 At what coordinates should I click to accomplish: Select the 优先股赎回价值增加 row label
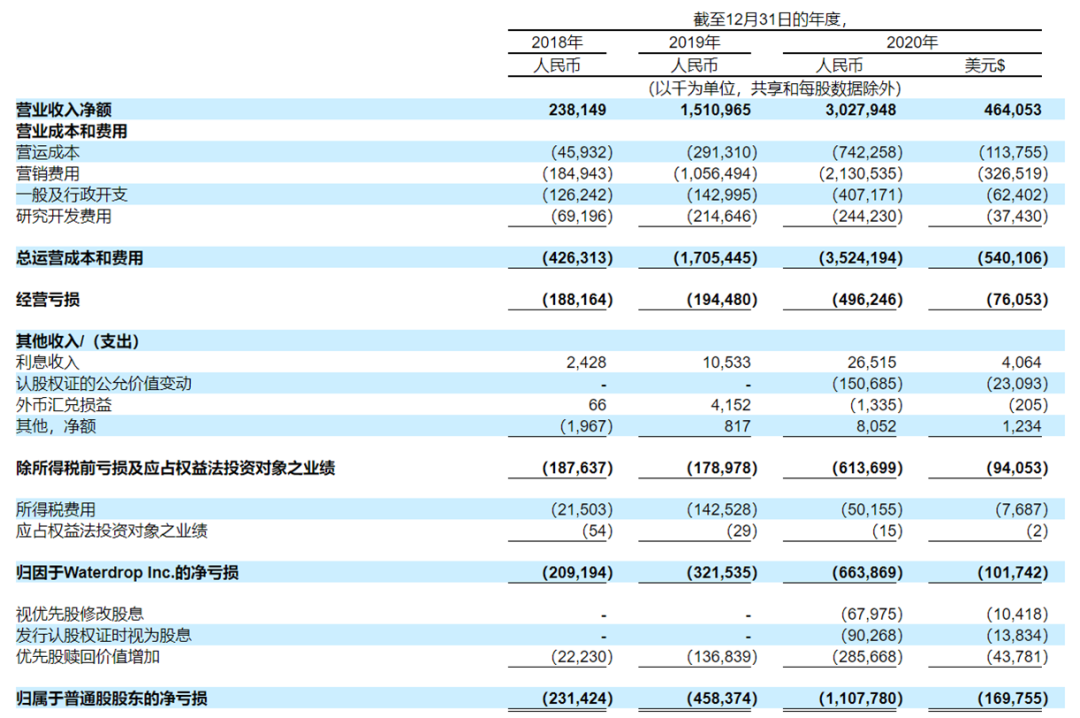(x=87, y=657)
